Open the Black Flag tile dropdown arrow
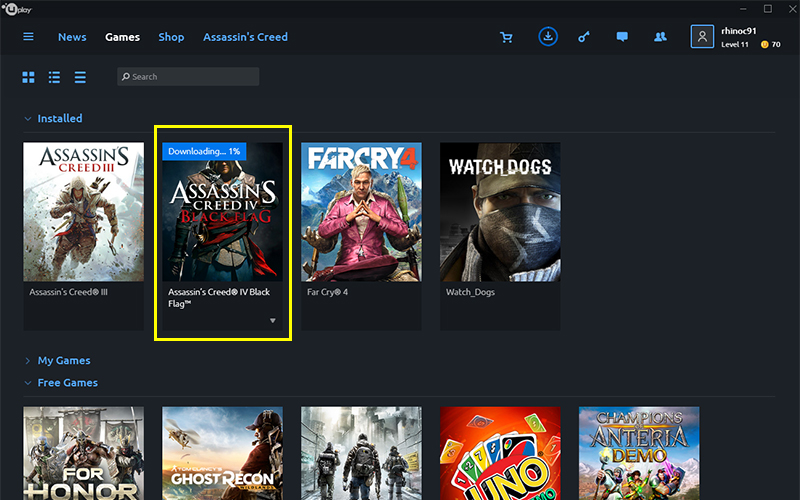This screenshot has width=800, height=500. click(x=272, y=320)
